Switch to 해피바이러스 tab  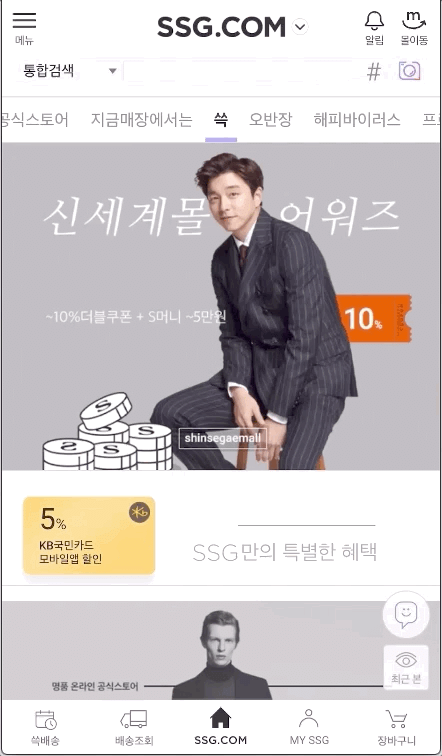pos(357,120)
